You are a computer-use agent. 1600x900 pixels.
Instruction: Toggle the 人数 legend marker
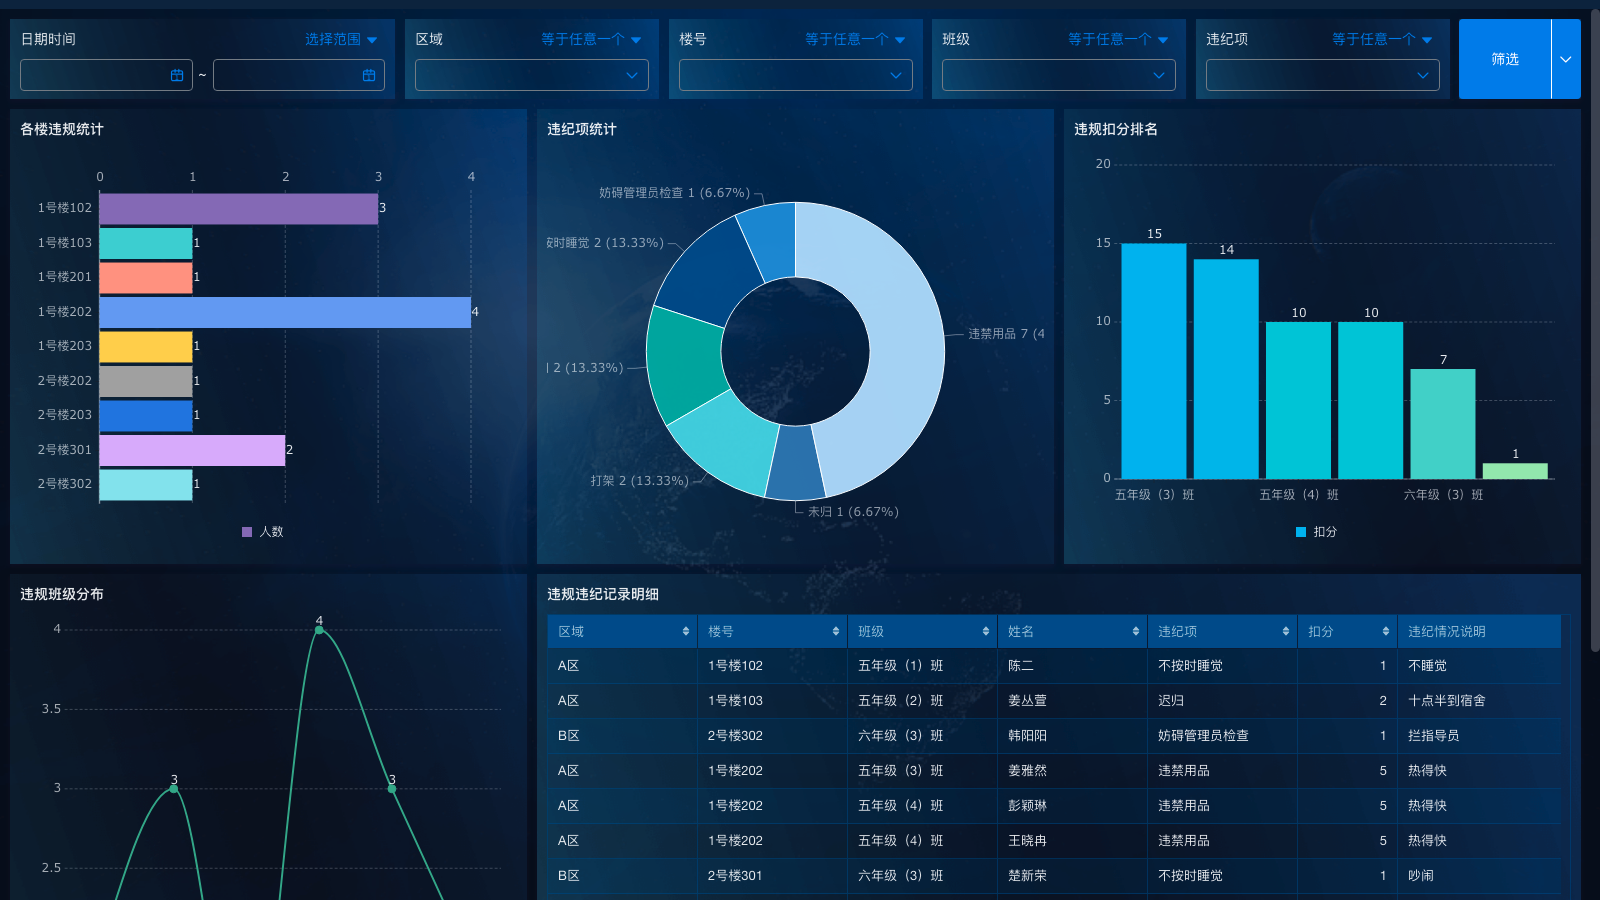coord(247,532)
